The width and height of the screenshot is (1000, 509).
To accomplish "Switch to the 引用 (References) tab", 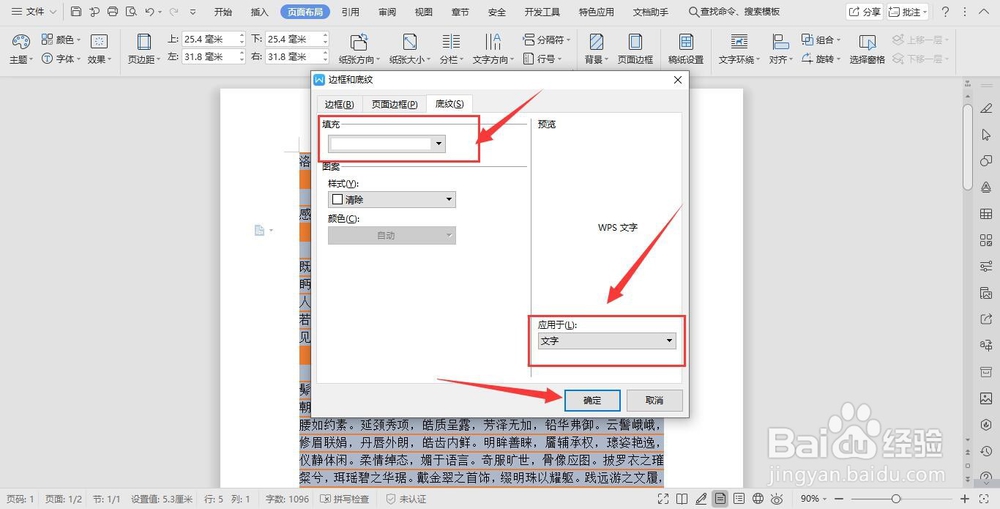I will pos(350,11).
